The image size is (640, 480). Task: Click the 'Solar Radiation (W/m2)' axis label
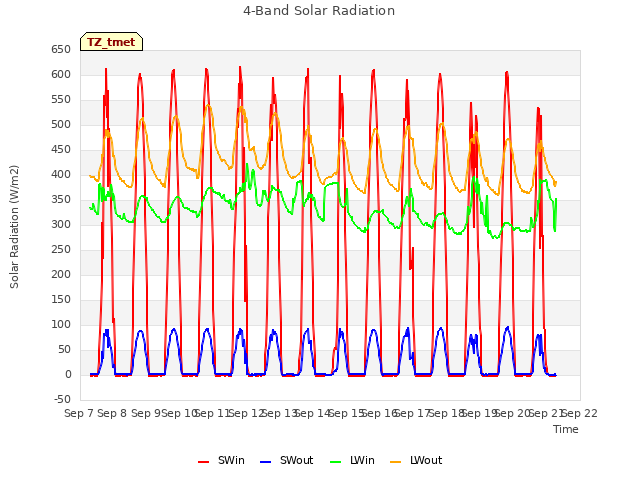click(x=14, y=227)
